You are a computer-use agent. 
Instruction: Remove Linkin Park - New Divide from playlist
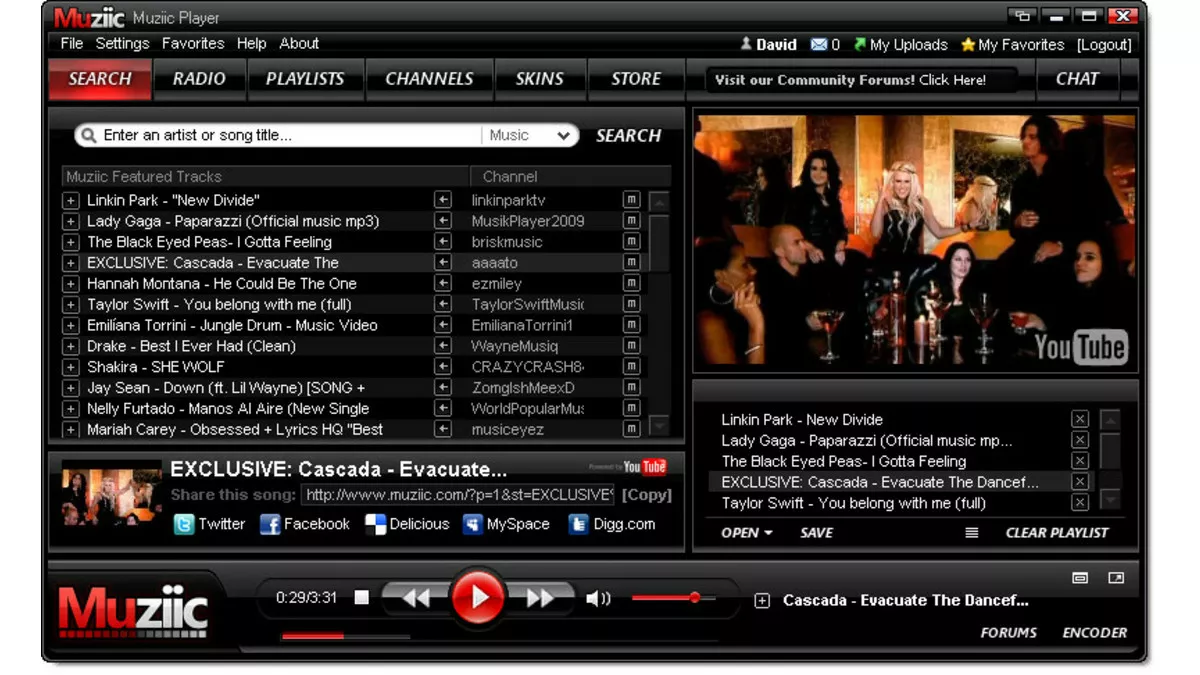pyautogui.click(x=1080, y=419)
